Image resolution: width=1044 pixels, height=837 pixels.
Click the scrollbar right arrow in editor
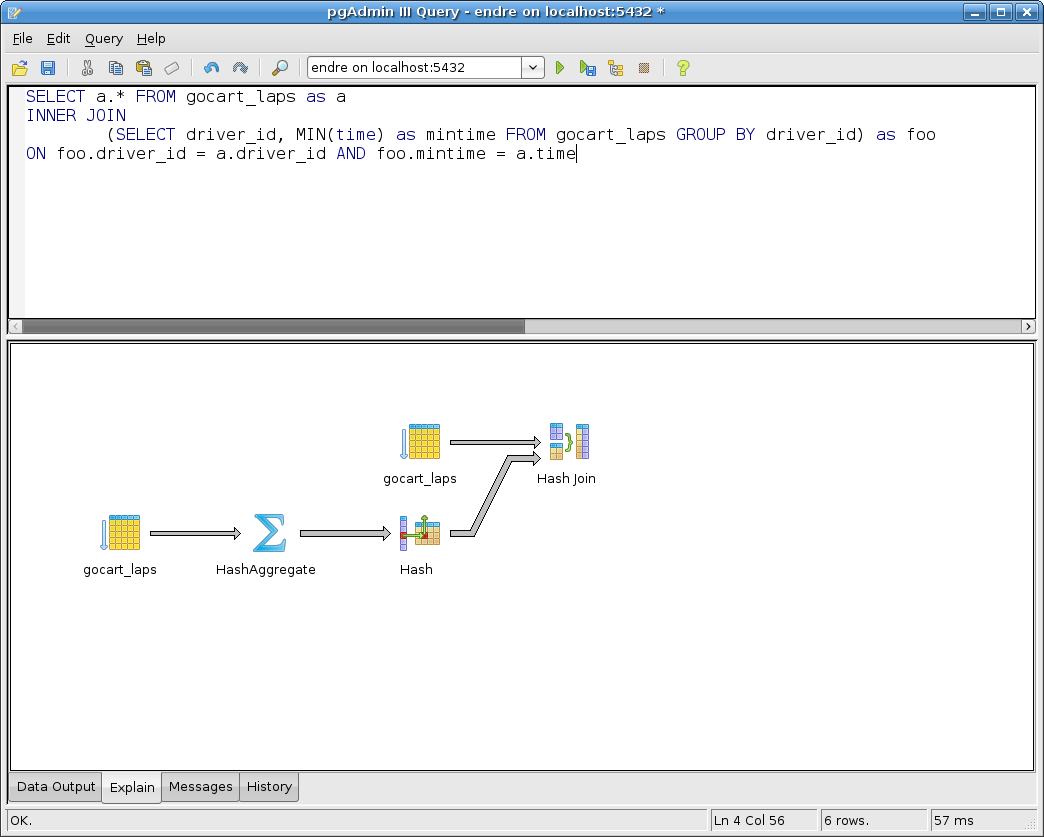pyautogui.click(x=1028, y=327)
